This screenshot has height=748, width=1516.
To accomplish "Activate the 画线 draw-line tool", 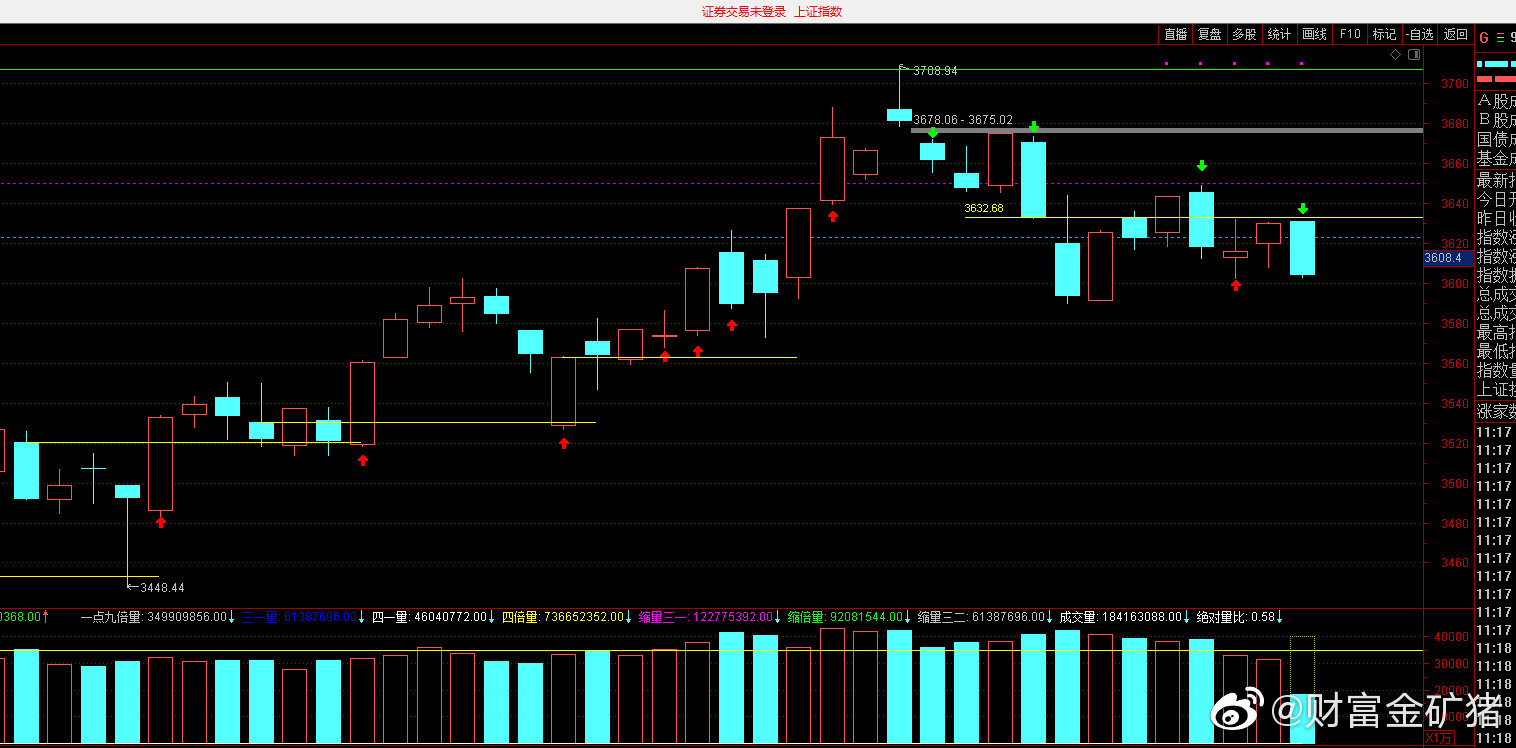I will pos(1314,34).
